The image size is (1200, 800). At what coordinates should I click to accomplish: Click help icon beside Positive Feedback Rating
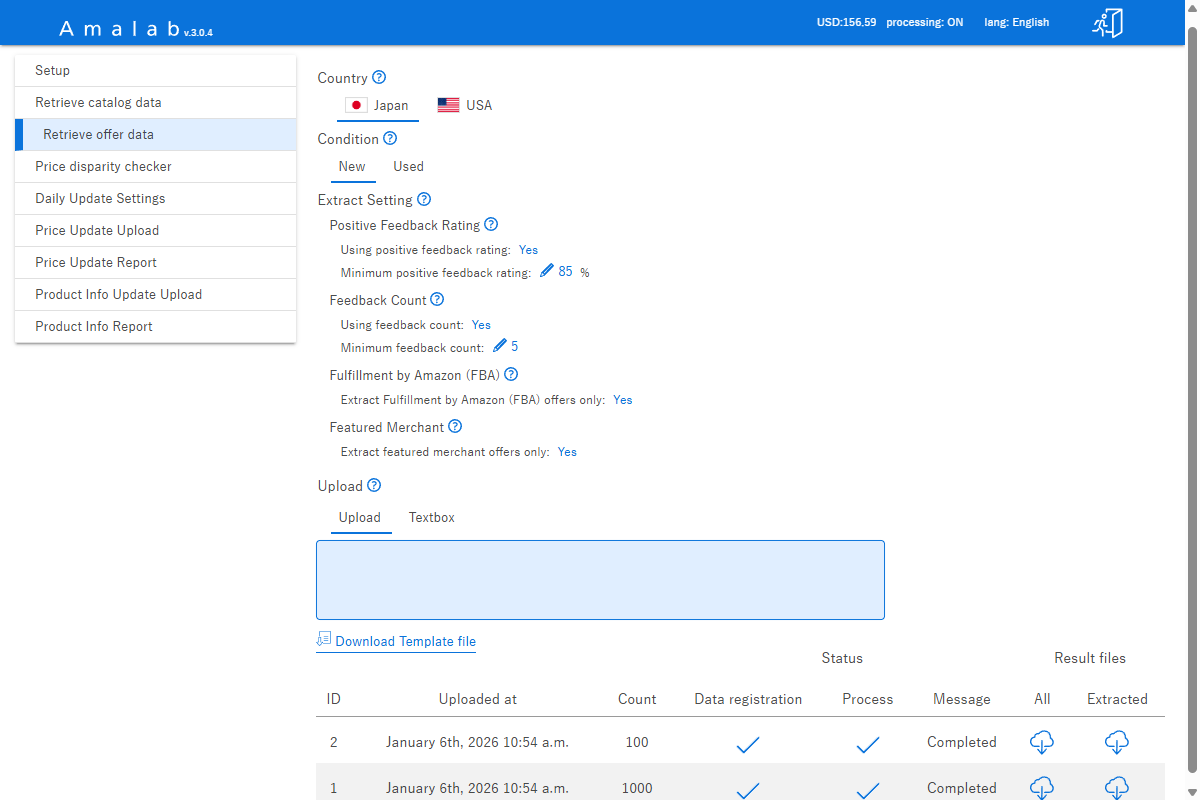(x=491, y=225)
